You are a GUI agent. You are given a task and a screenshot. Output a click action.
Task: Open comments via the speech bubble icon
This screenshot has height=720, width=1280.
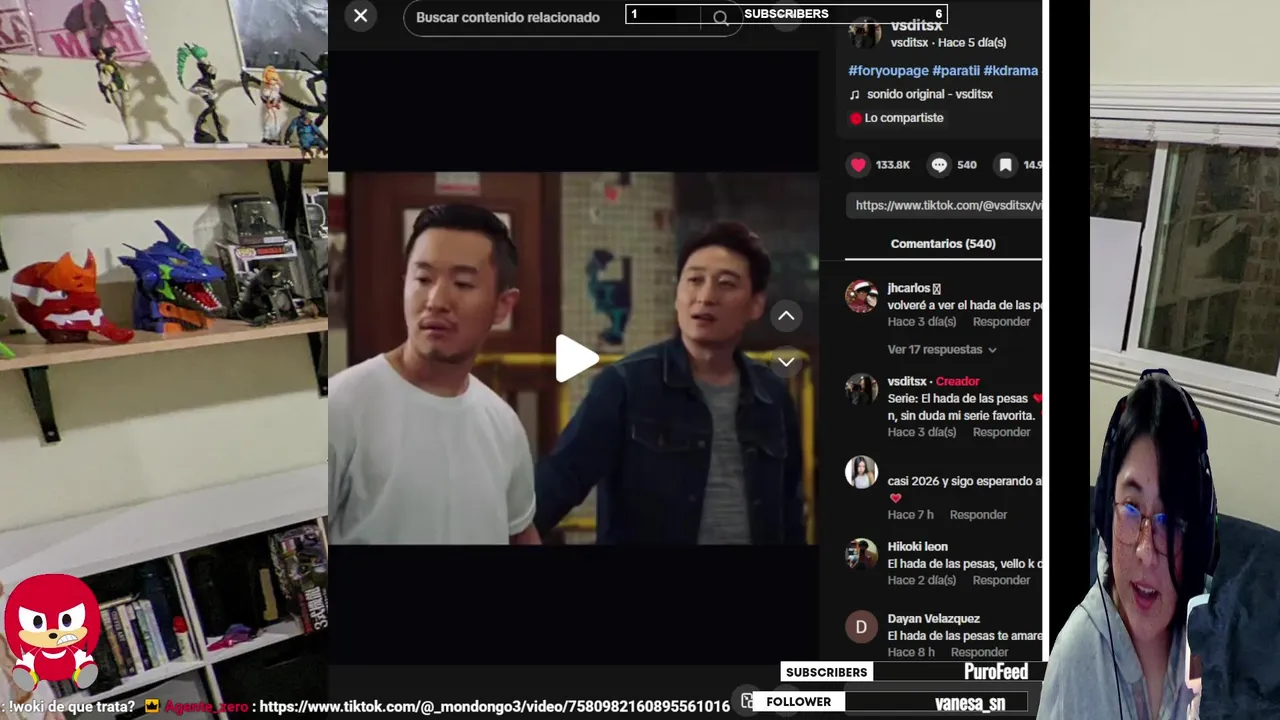[x=939, y=165]
